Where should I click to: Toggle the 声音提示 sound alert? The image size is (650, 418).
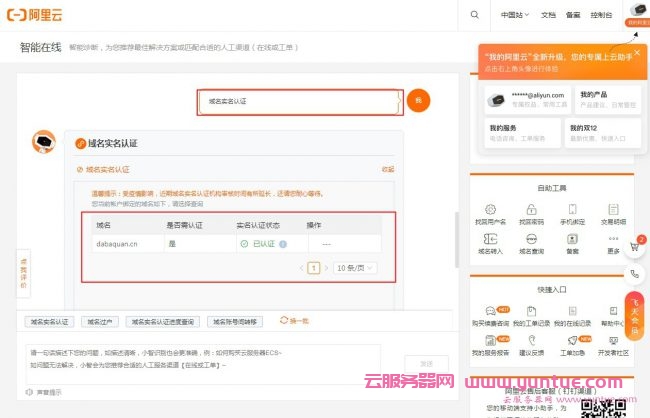[45, 392]
